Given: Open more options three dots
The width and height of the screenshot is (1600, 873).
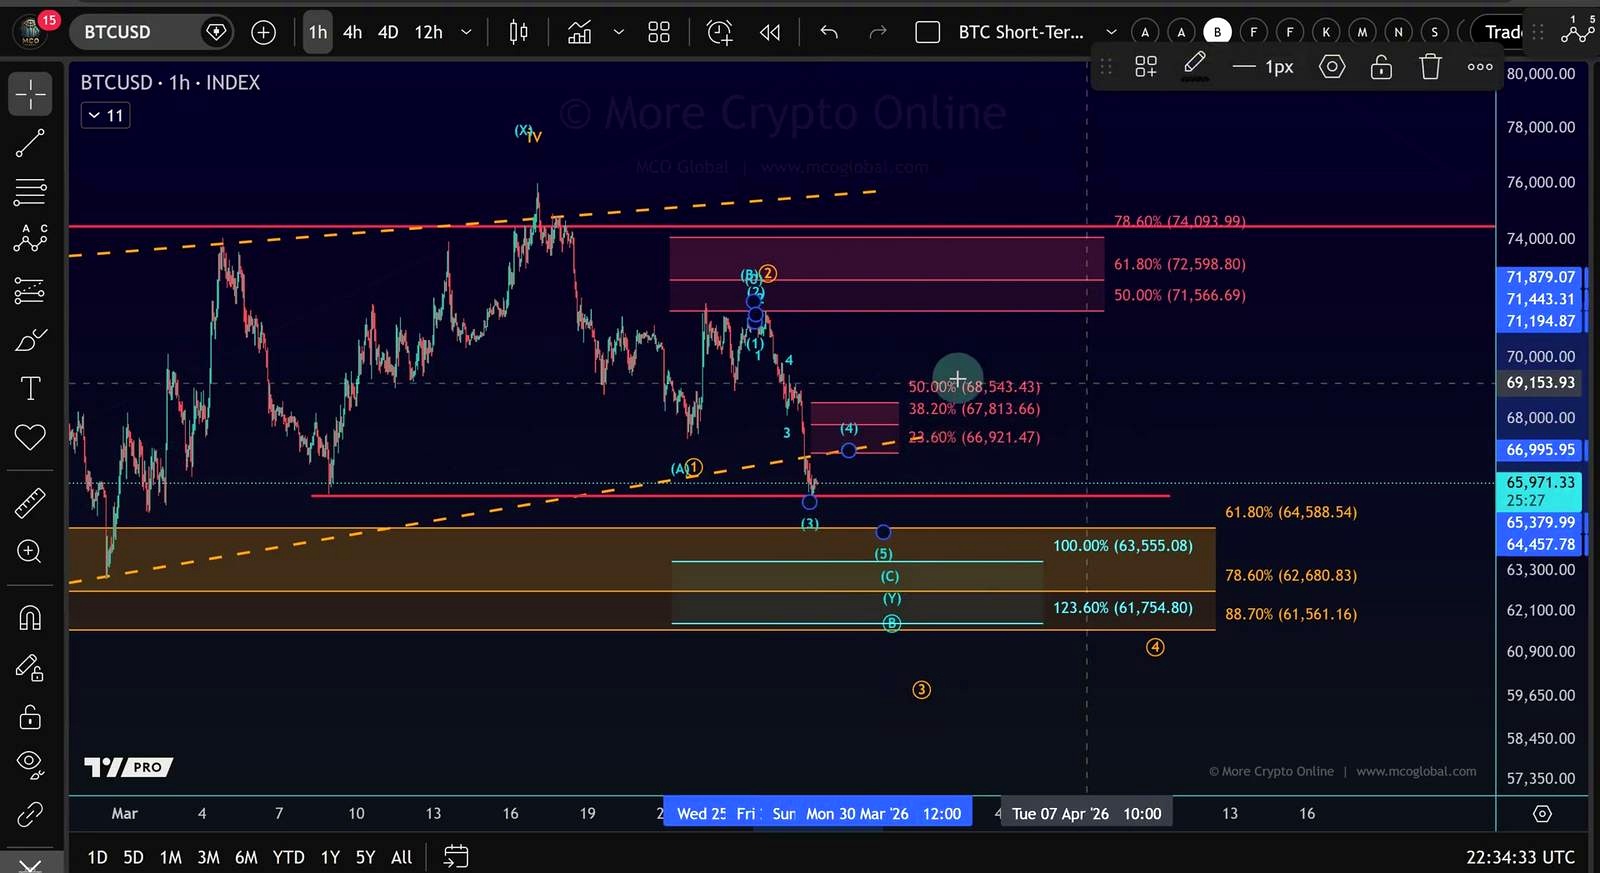Looking at the screenshot, I should [1480, 67].
